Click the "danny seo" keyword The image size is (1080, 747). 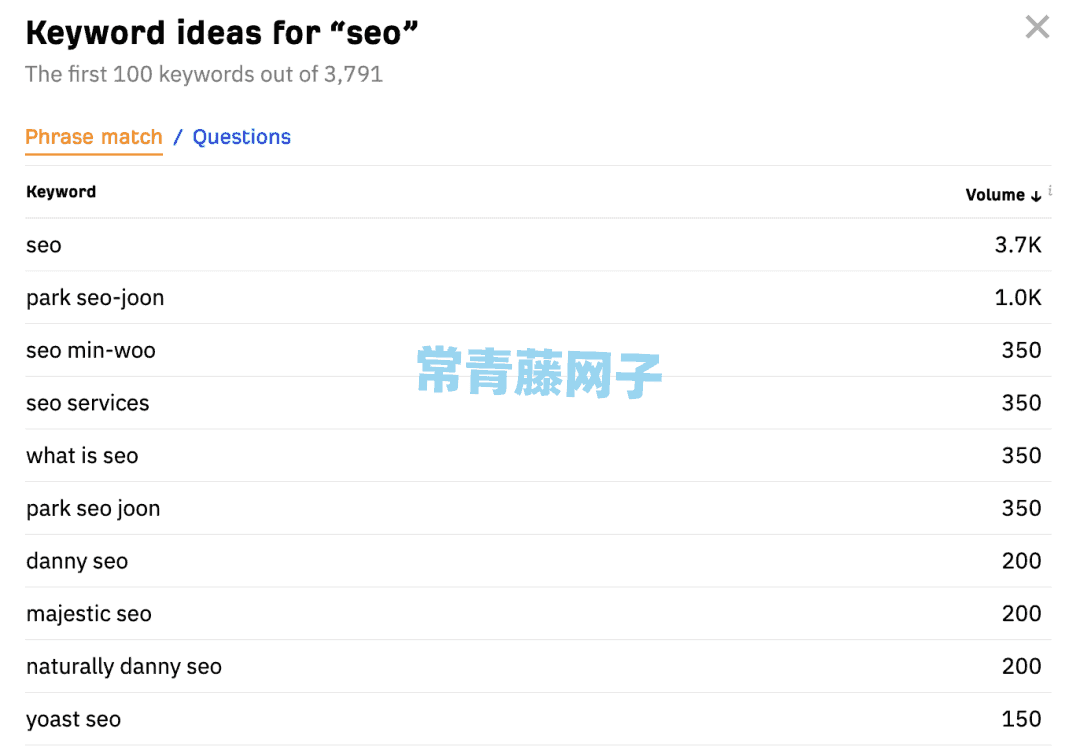point(77,561)
